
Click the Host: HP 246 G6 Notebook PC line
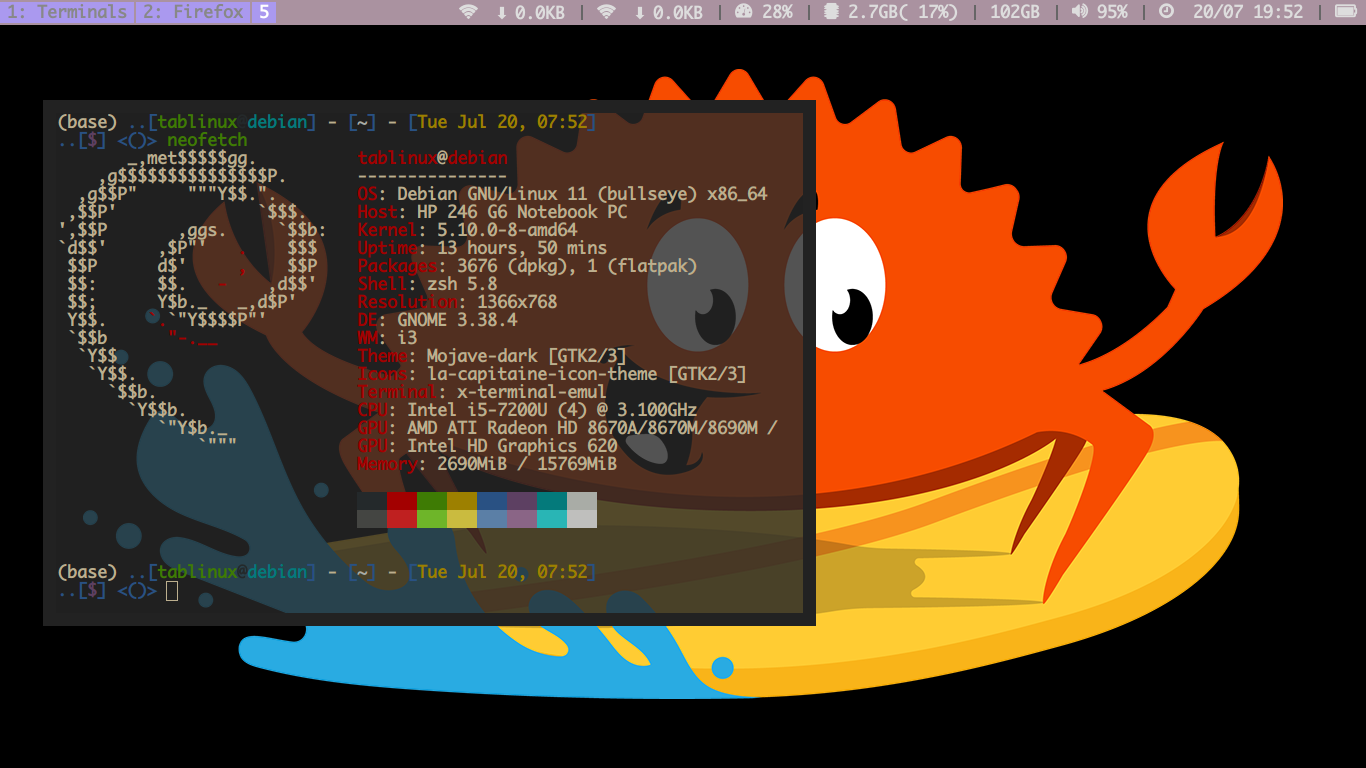click(492, 212)
